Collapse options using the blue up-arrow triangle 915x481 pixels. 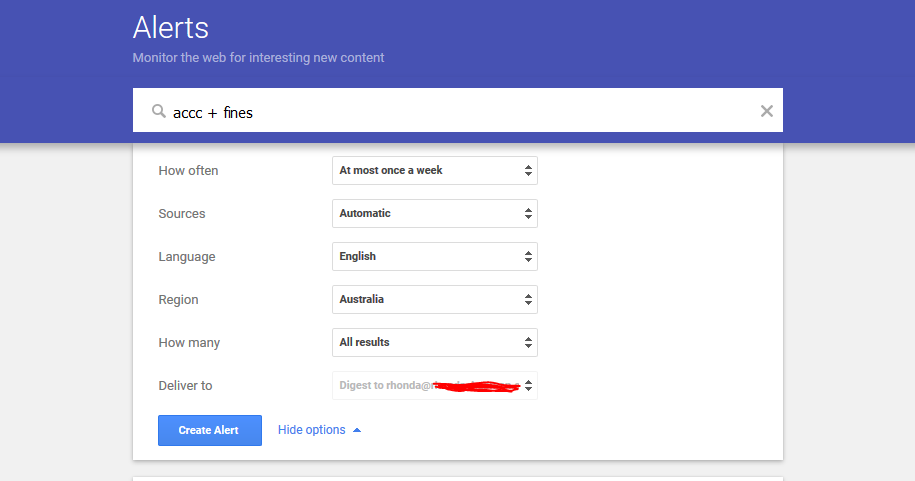[357, 430]
